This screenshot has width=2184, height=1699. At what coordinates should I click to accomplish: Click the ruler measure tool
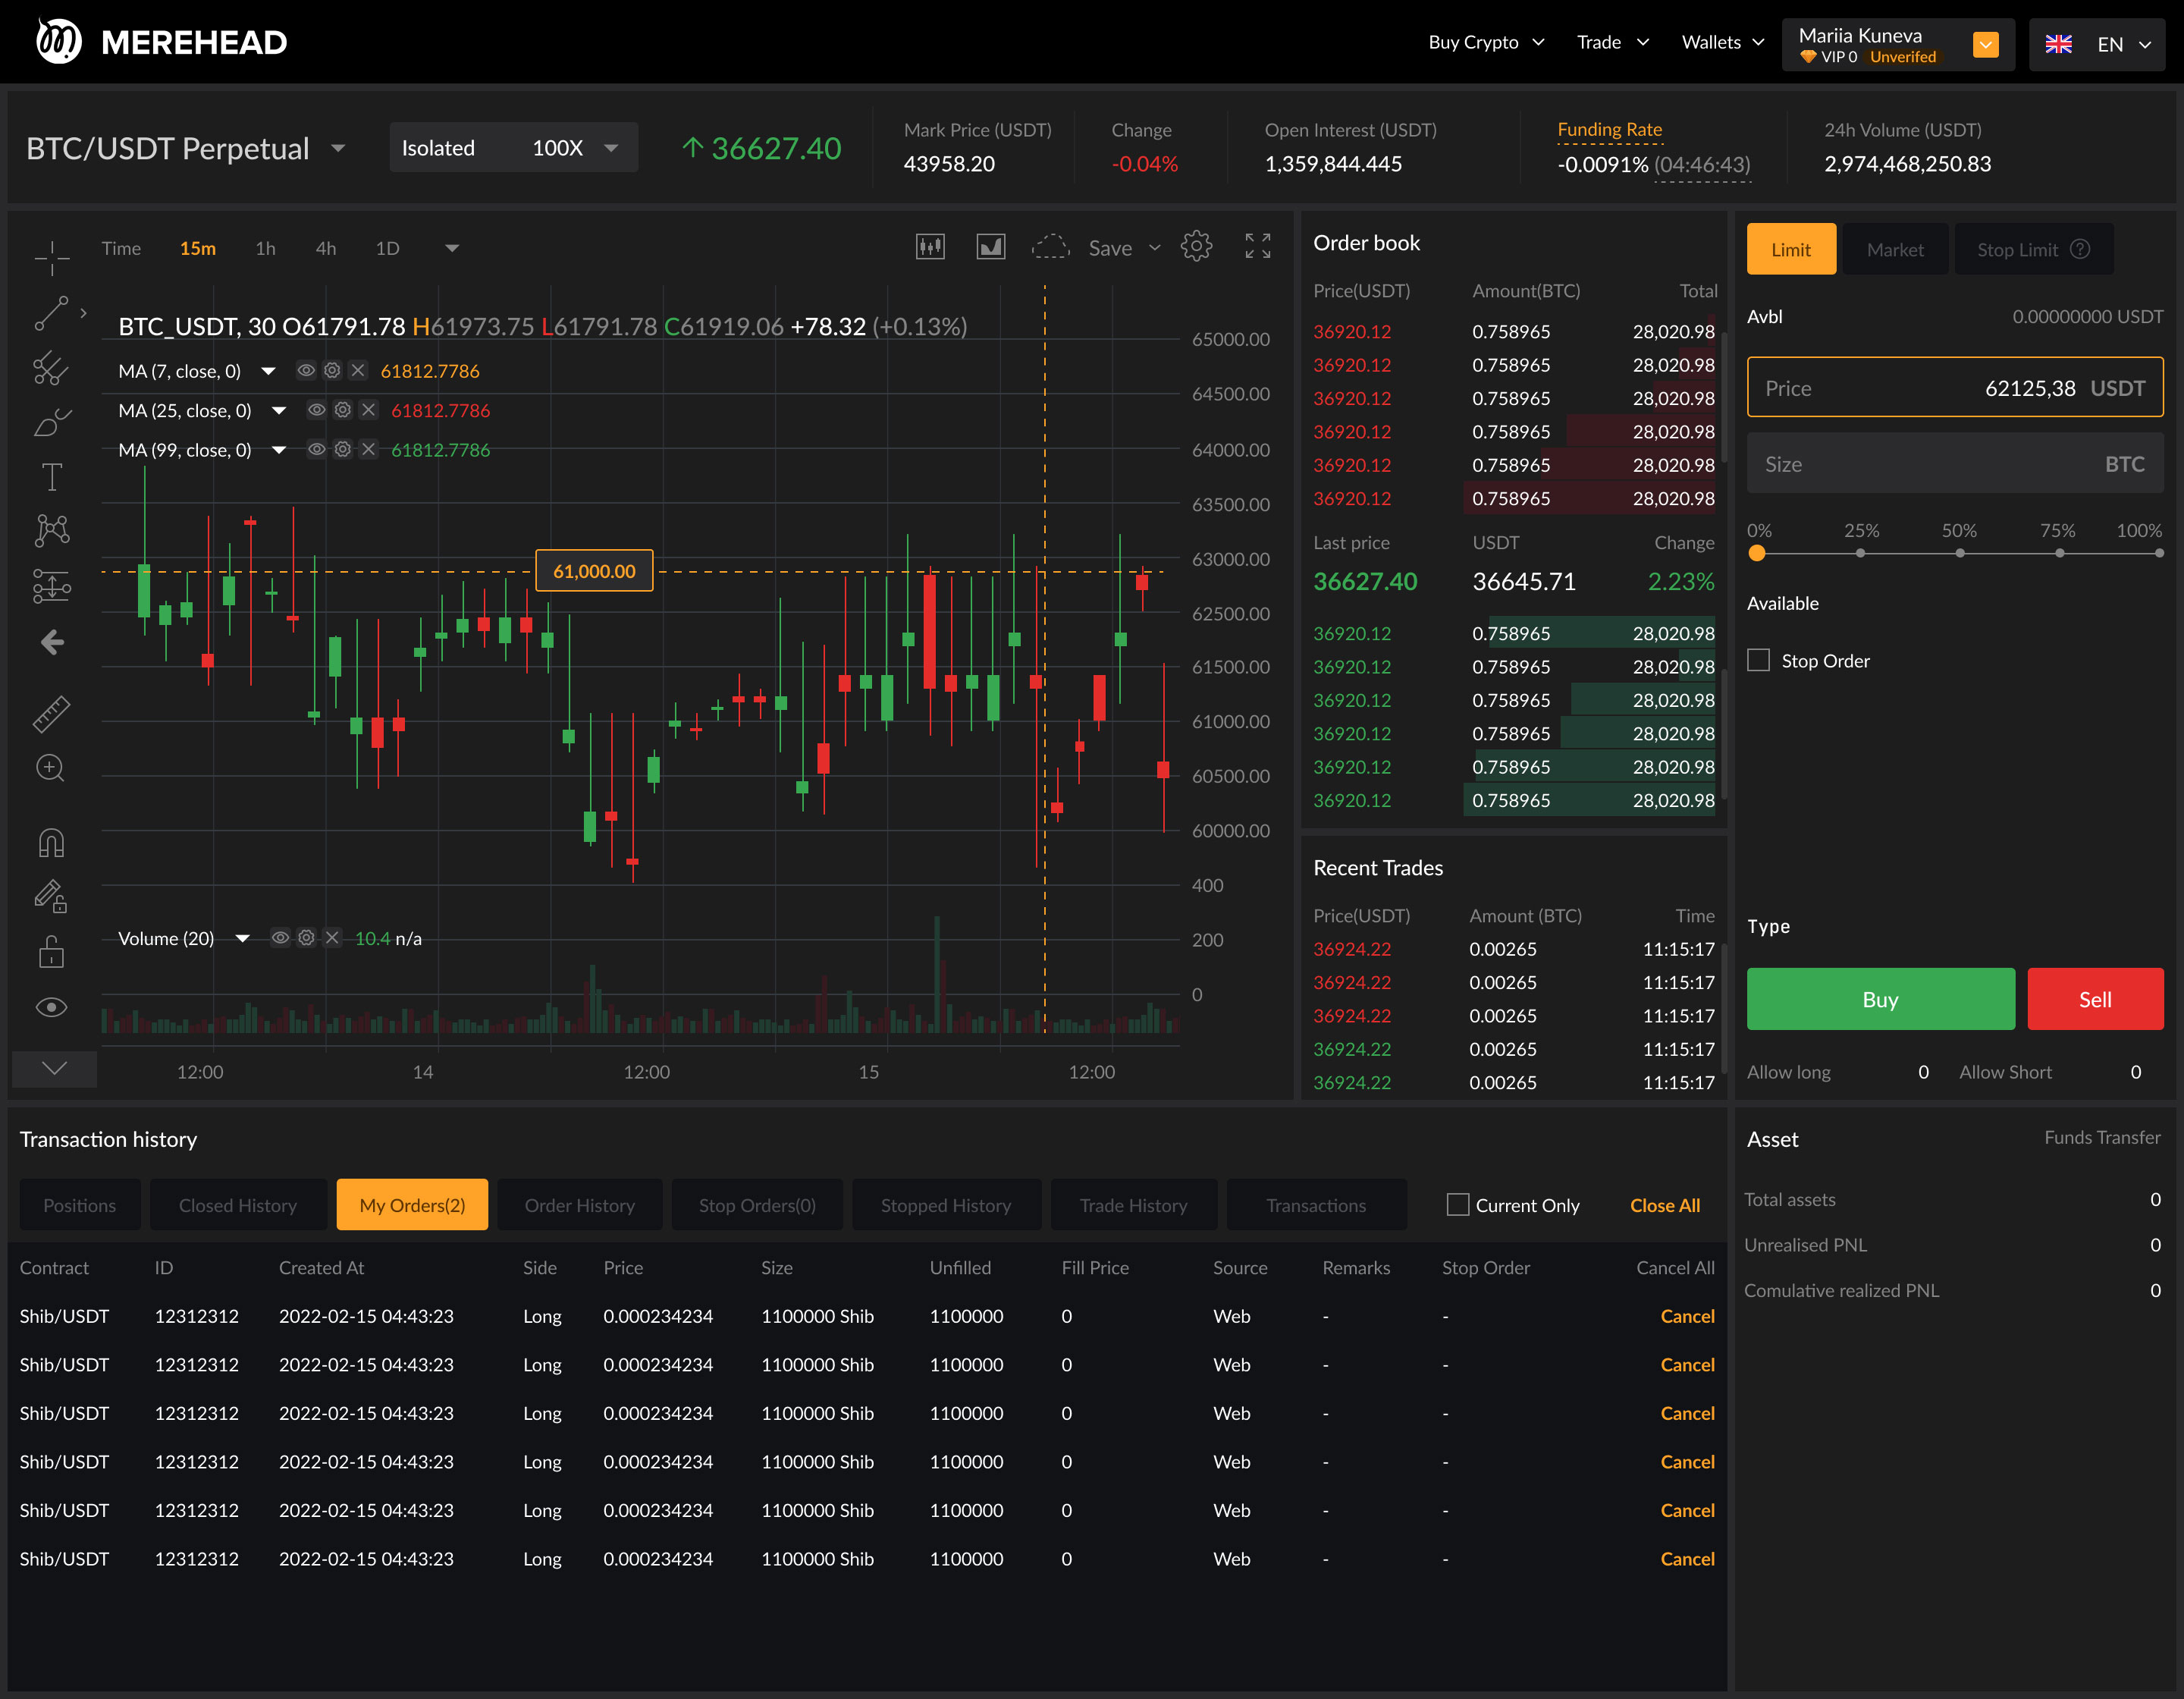(x=51, y=713)
